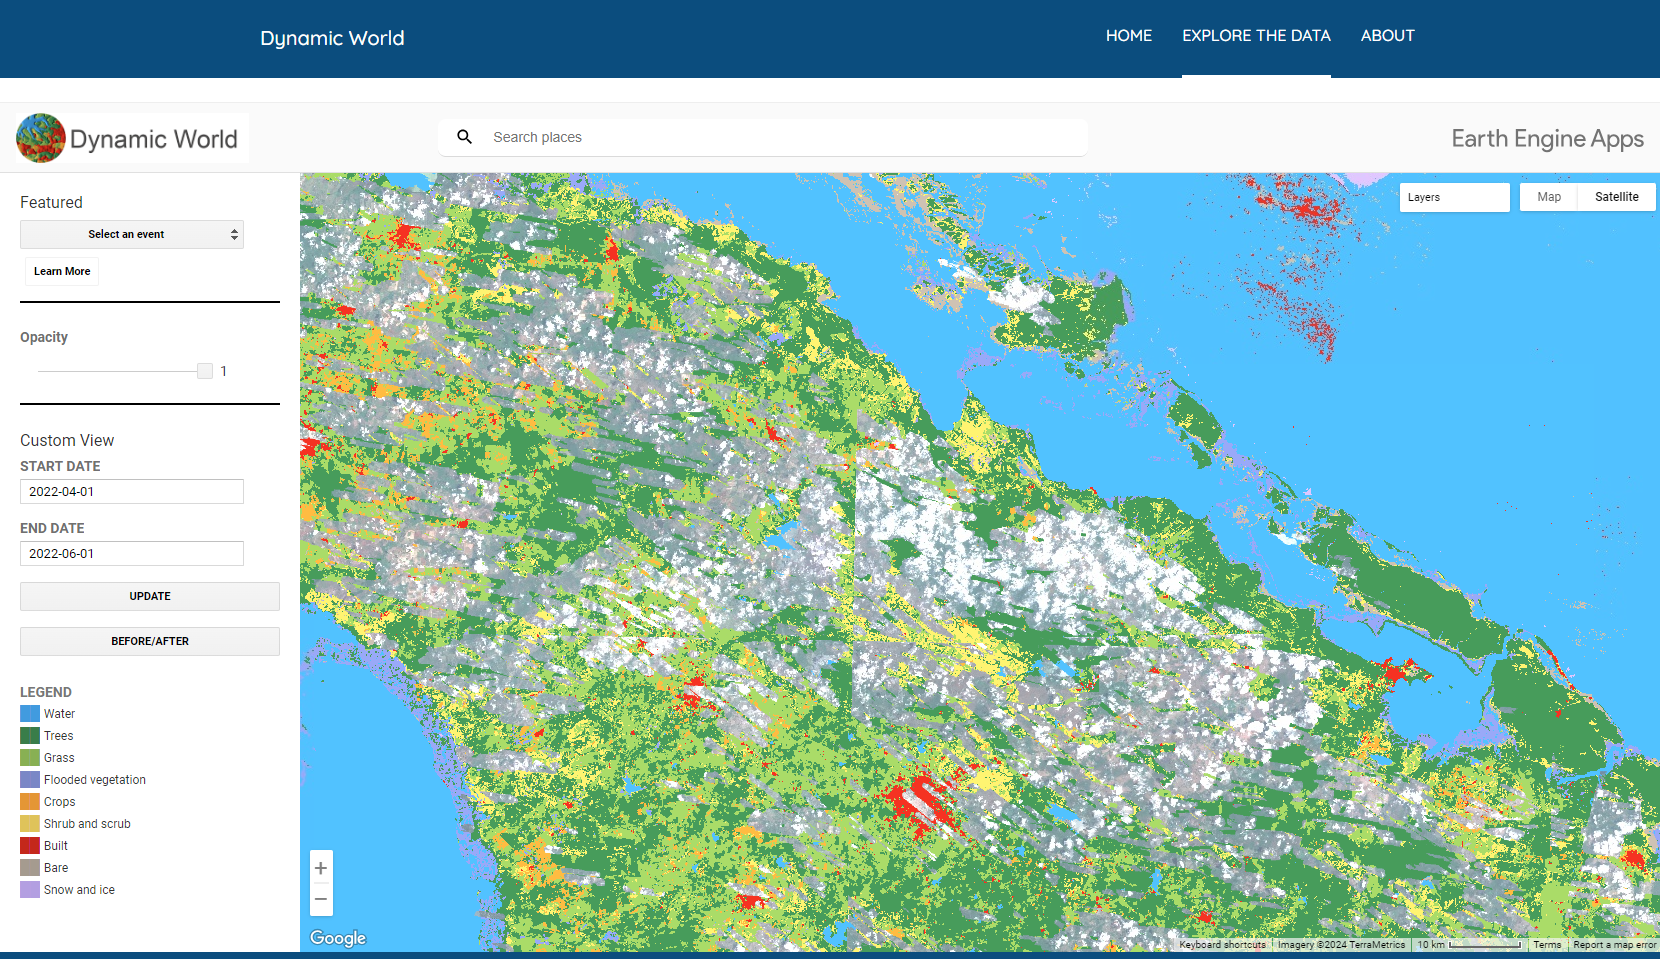Click the Dynamic World header title

coord(332,38)
